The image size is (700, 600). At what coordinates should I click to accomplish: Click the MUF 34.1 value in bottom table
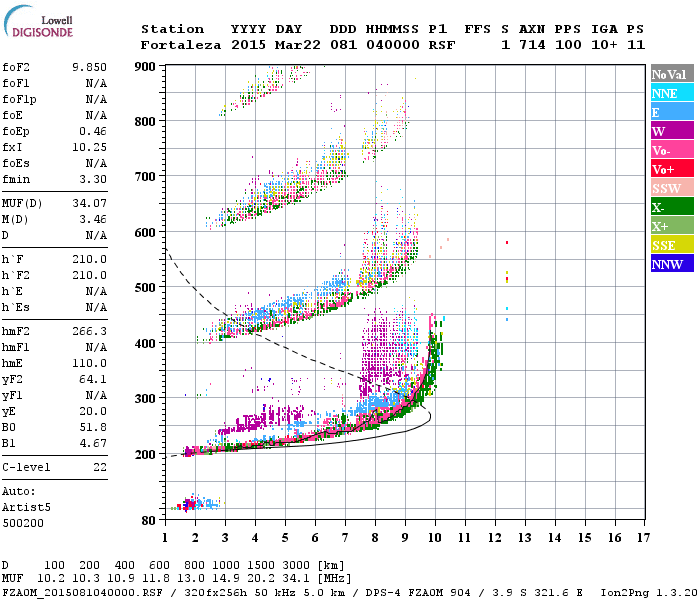(295, 579)
